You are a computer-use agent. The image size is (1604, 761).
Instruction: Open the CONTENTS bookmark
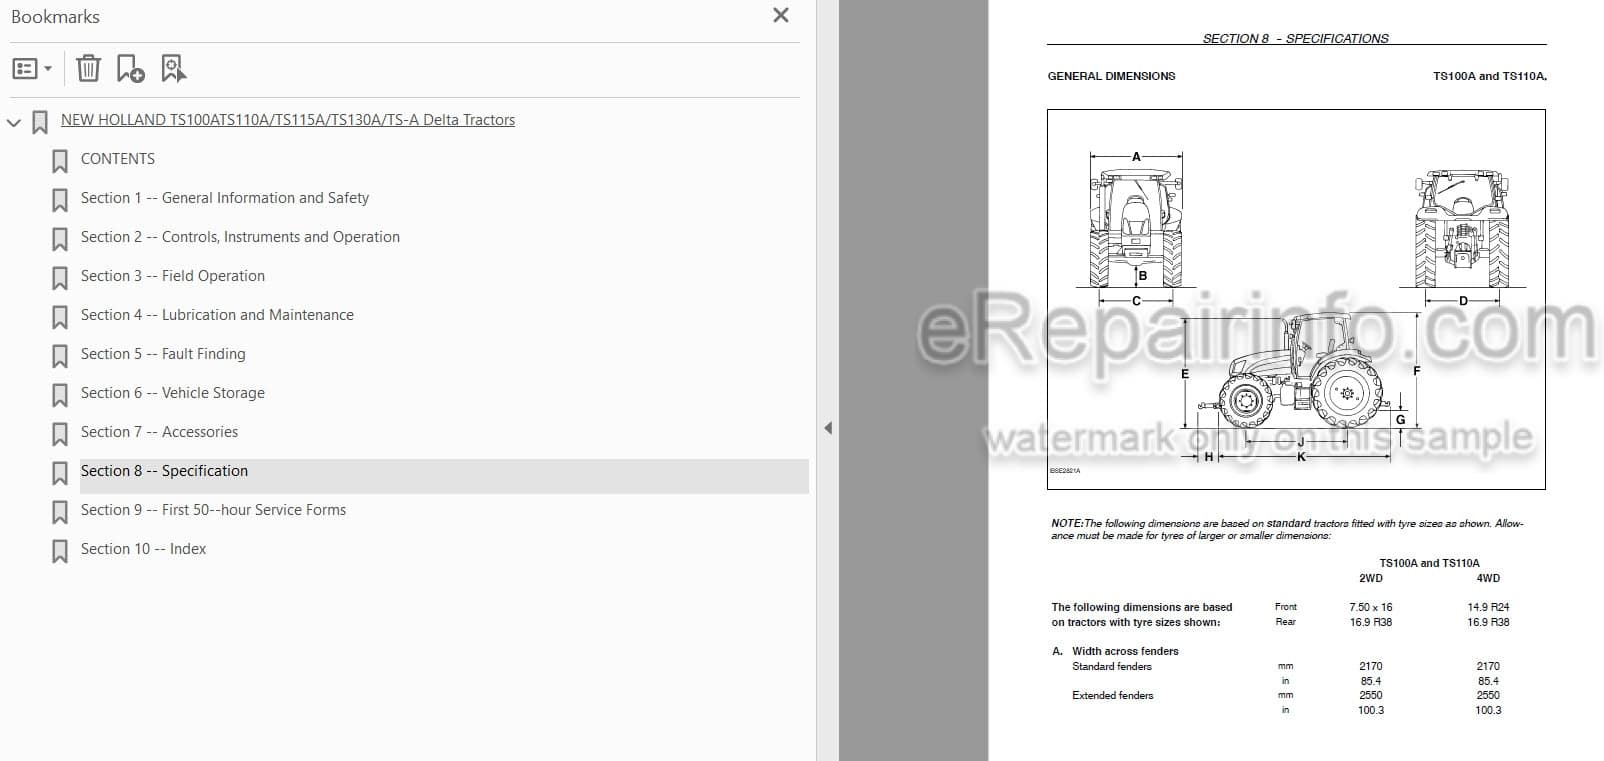pyautogui.click(x=118, y=159)
